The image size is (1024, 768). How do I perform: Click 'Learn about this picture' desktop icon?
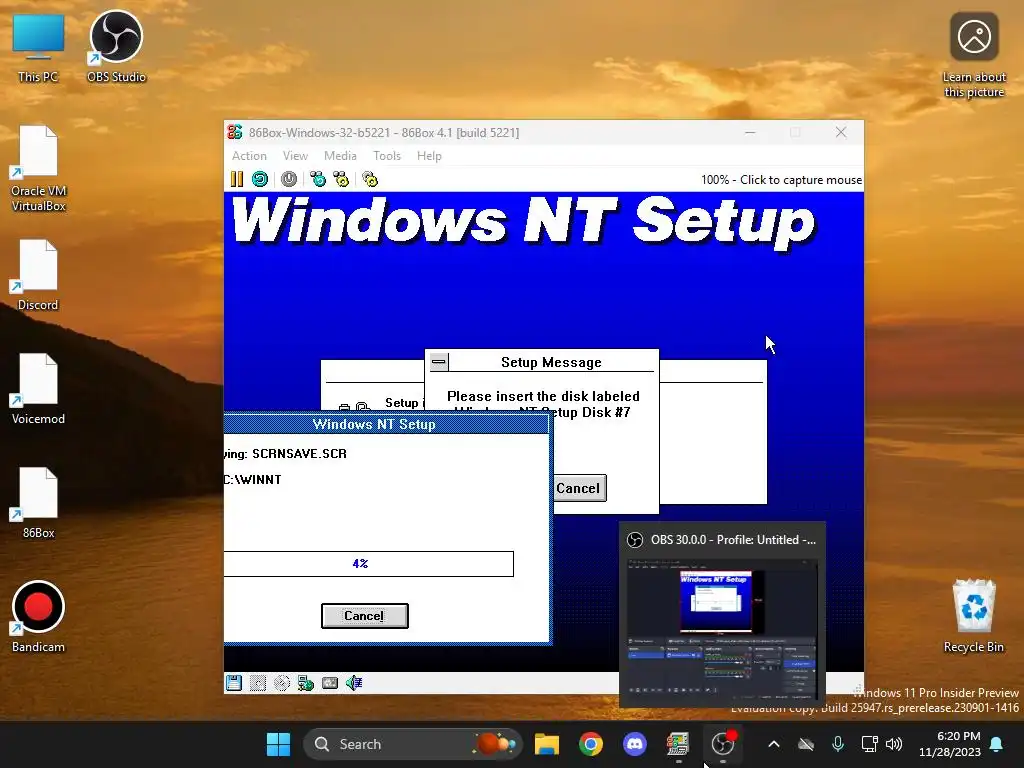(x=974, y=56)
